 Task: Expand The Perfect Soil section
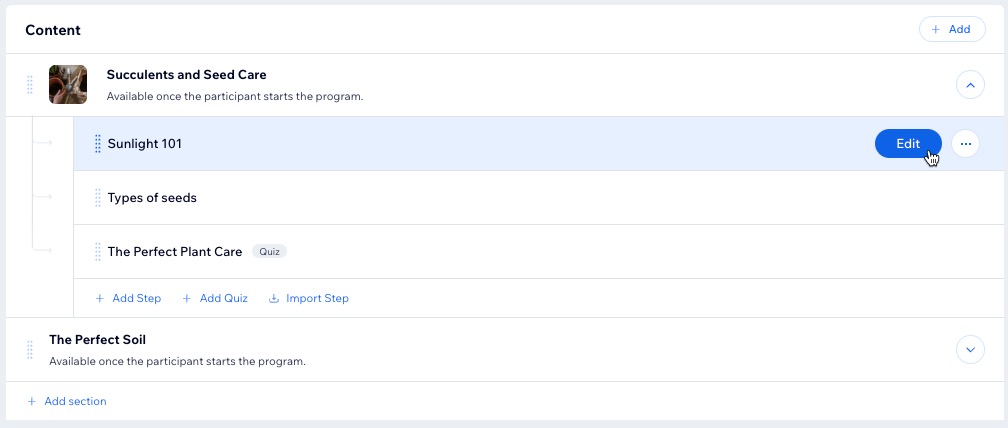[x=970, y=350]
